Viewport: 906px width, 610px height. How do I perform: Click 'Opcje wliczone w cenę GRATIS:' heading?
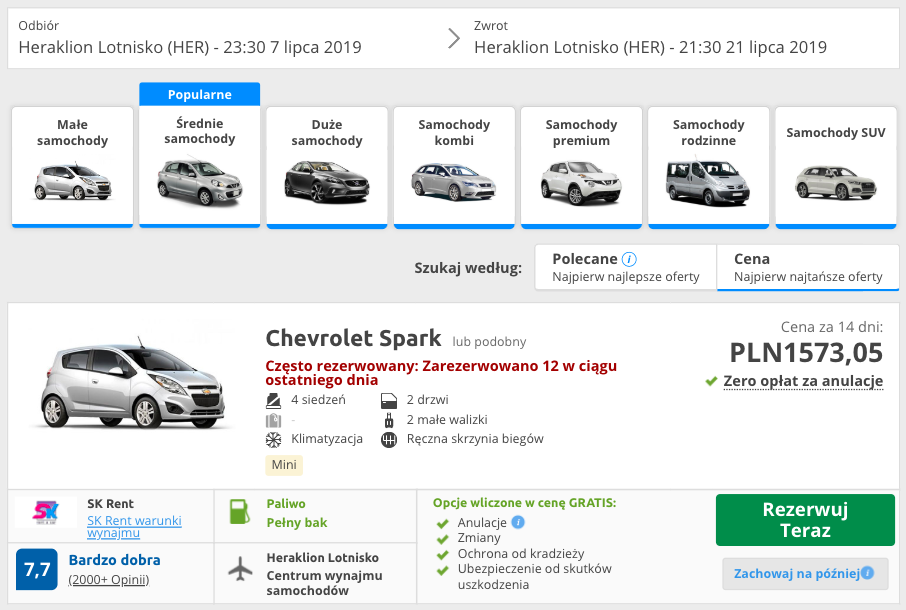point(525,503)
